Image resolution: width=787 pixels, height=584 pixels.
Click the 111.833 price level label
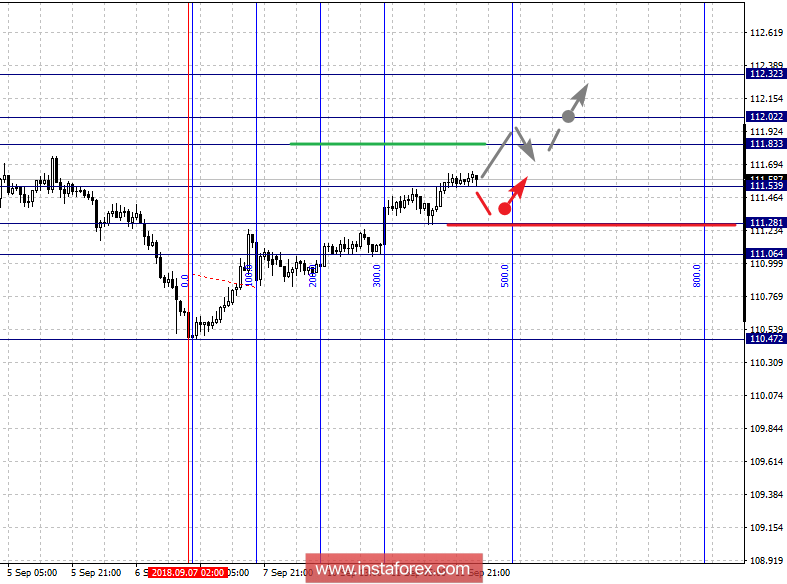tap(766, 144)
